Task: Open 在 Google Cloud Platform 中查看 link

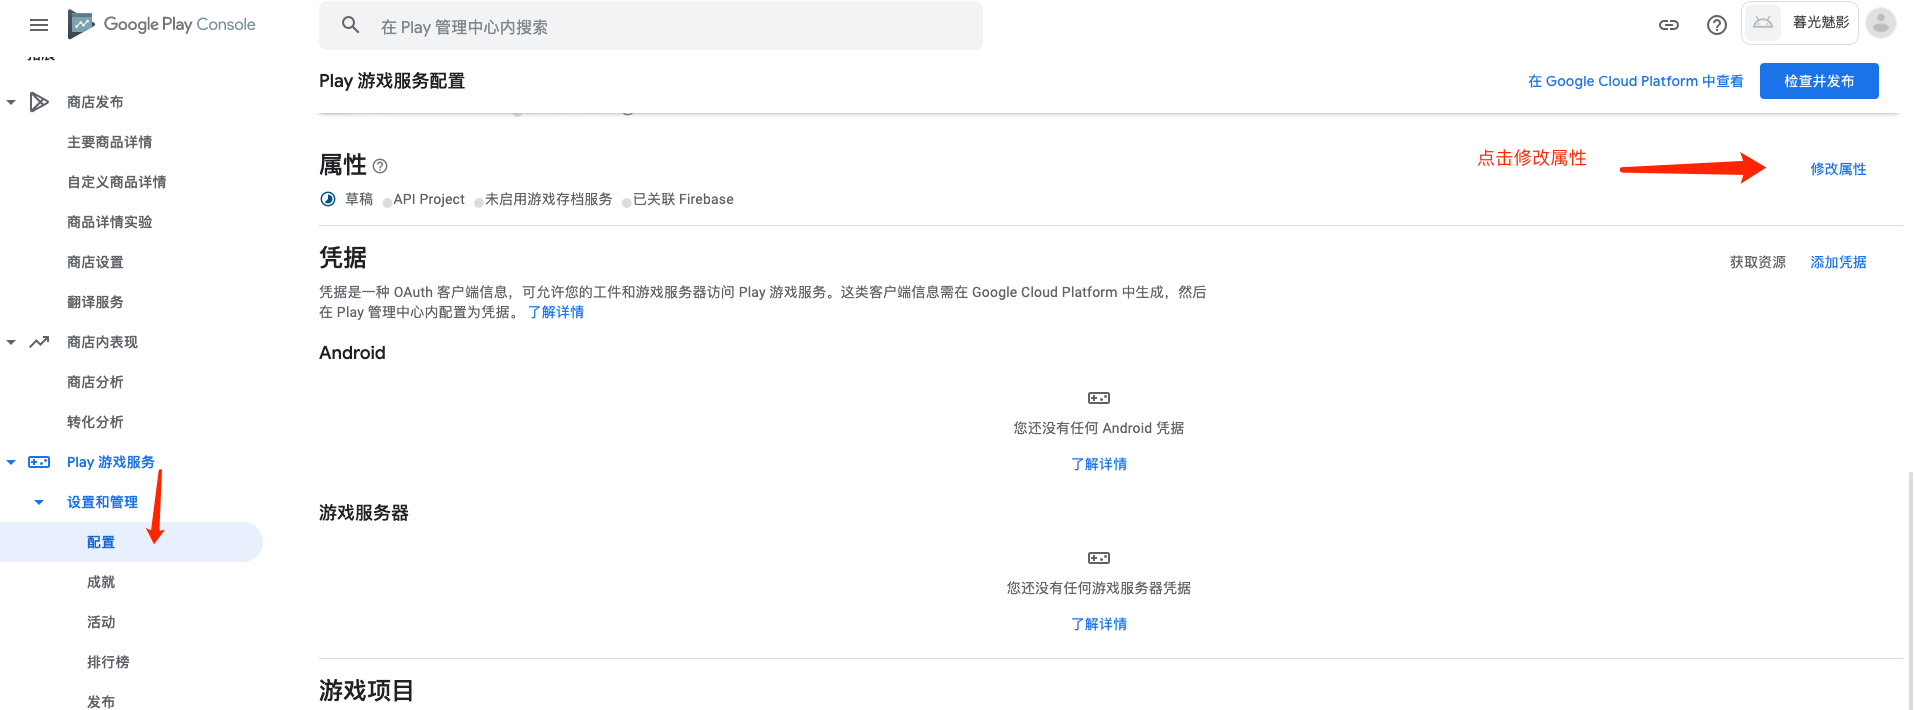Action: pyautogui.click(x=1635, y=81)
